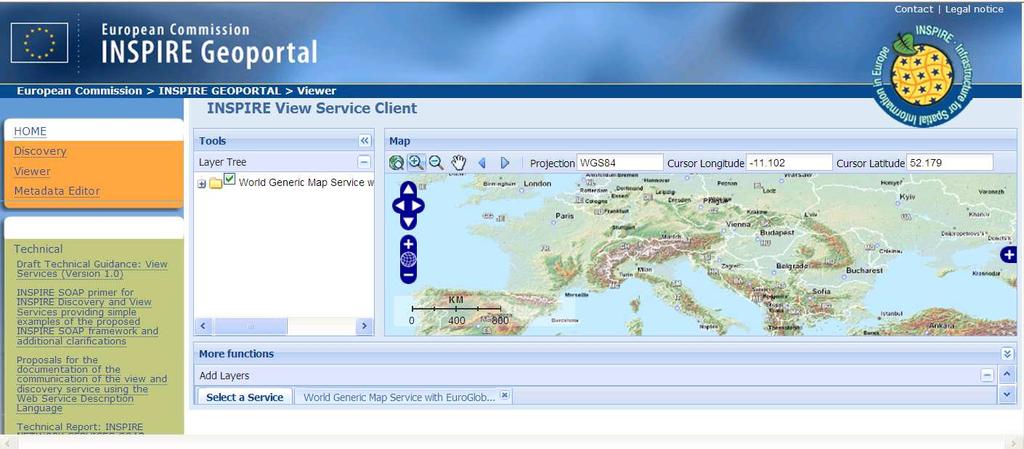Open Discovery in side menu

(40, 151)
